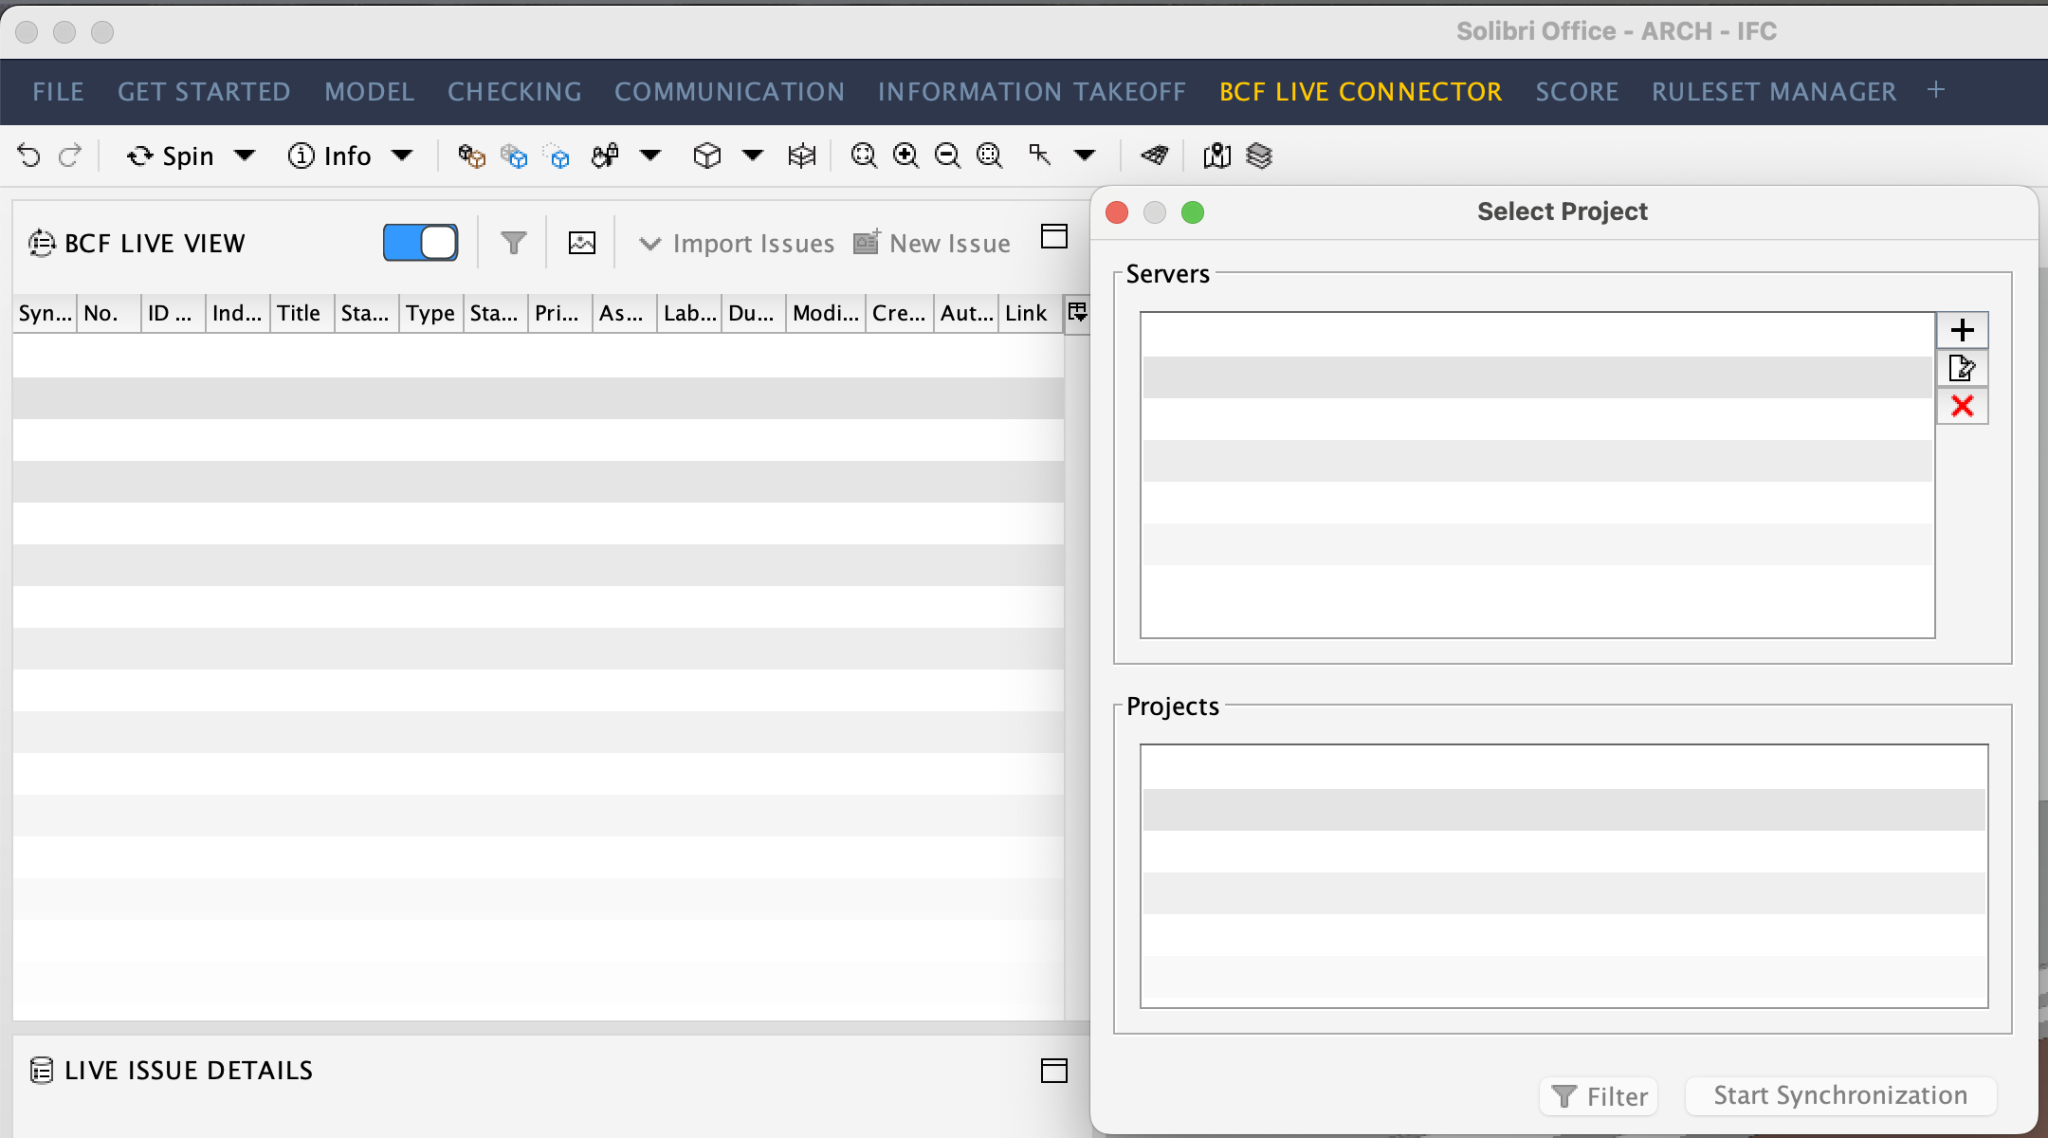The image size is (2048, 1138).
Task: Click the Zoom Out magnifier icon
Action: pyautogui.click(x=947, y=156)
